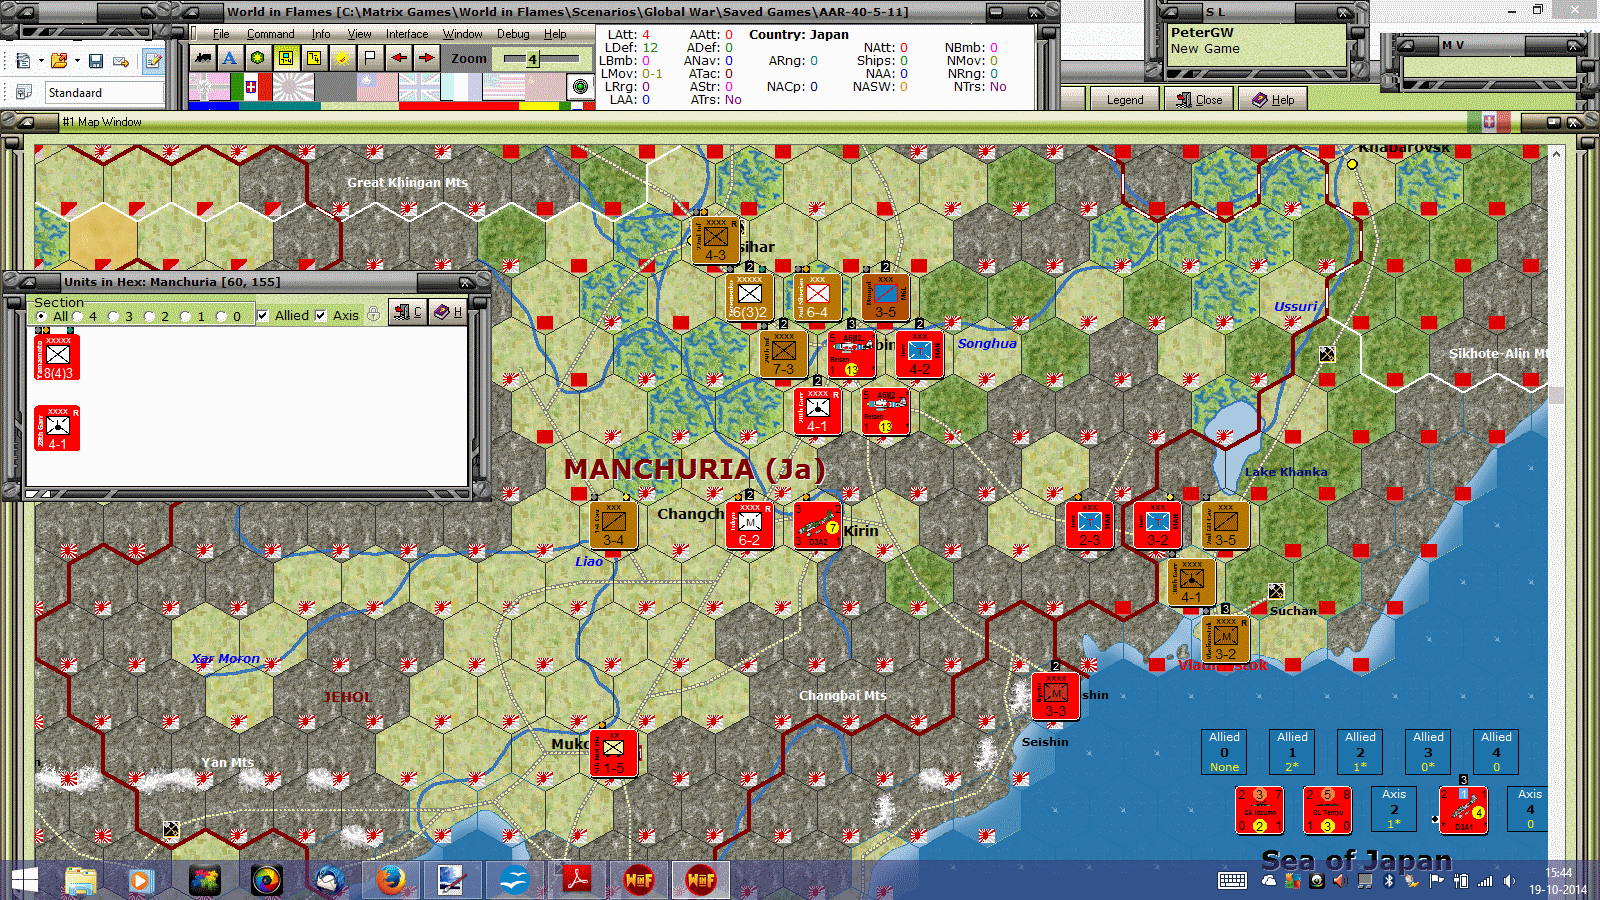Image resolution: width=1600 pixels, height=900 pixels.
Task: Click the green hexagon toolbar icon
Action: (258, 58)
